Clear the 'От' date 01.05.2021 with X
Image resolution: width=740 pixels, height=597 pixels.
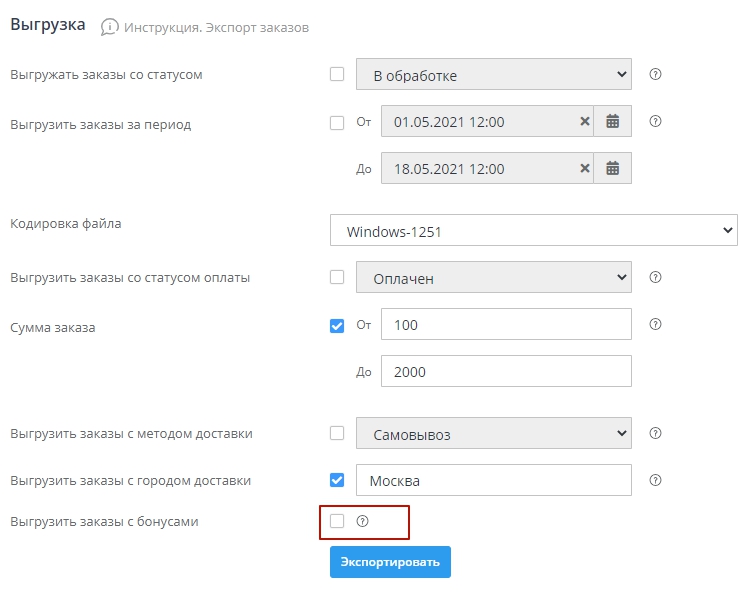[585, 121]
